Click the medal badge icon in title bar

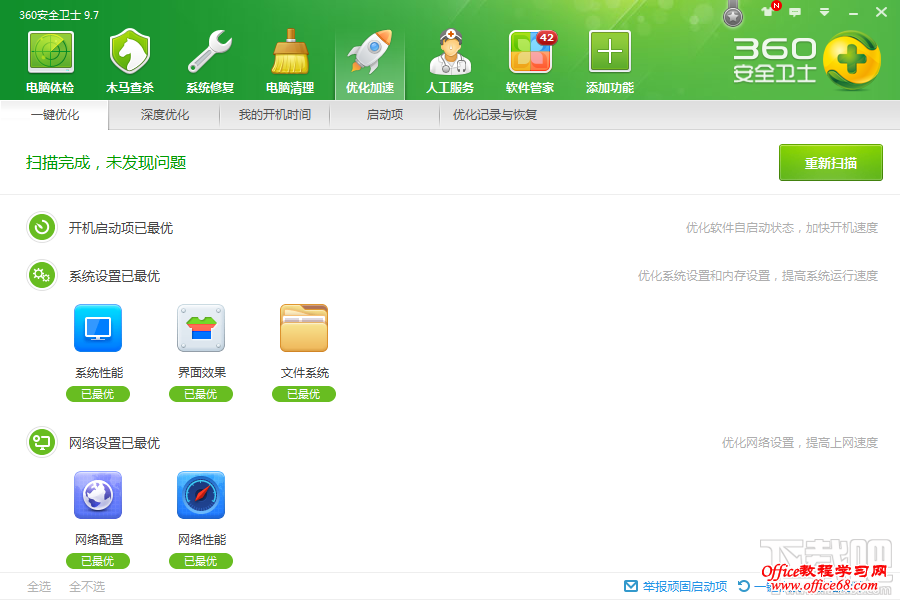coord(733,16)
